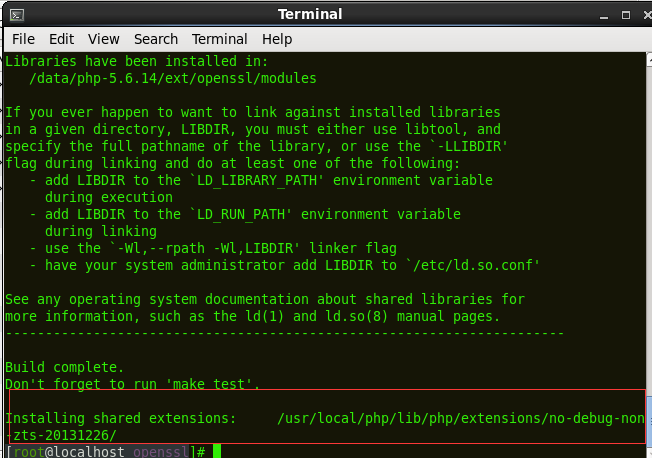
Task: Open the Help menu
Action: pos(277,39)
